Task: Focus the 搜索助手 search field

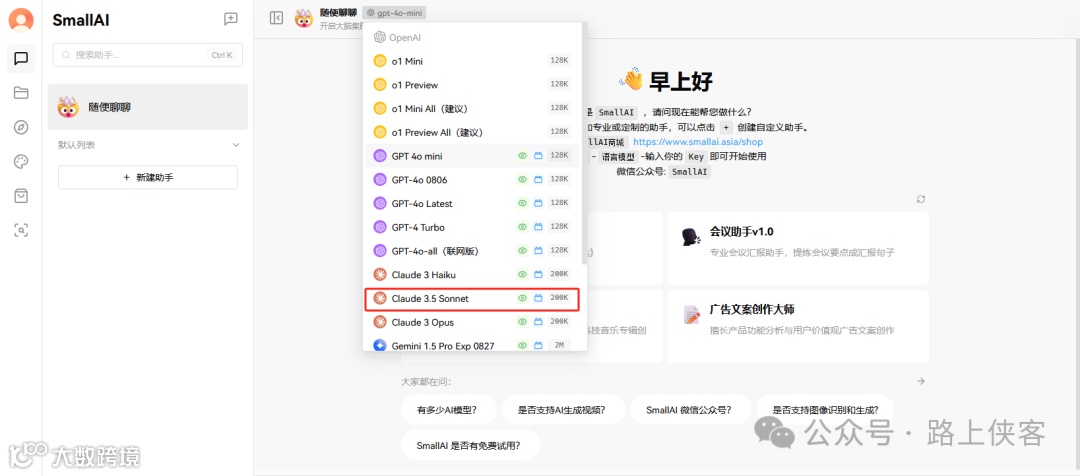Action: [x=147, y=55]
